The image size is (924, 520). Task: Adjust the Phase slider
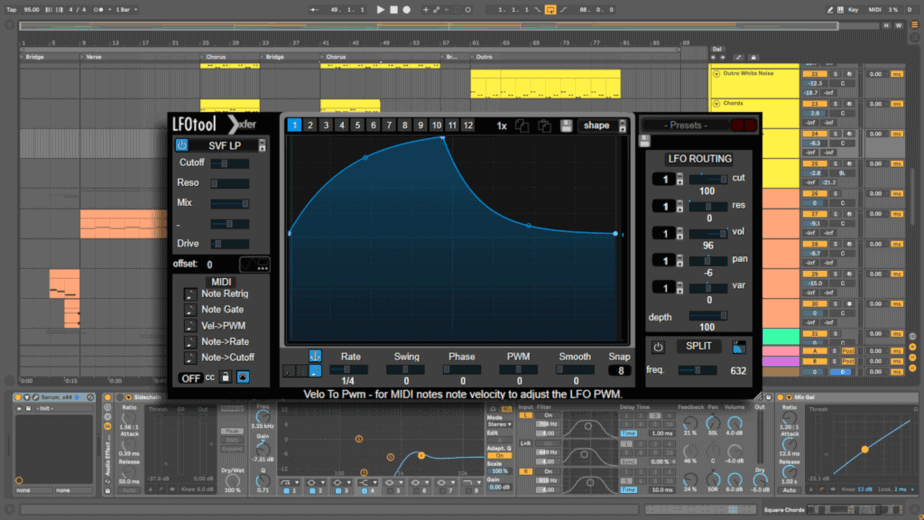(462, 370)
